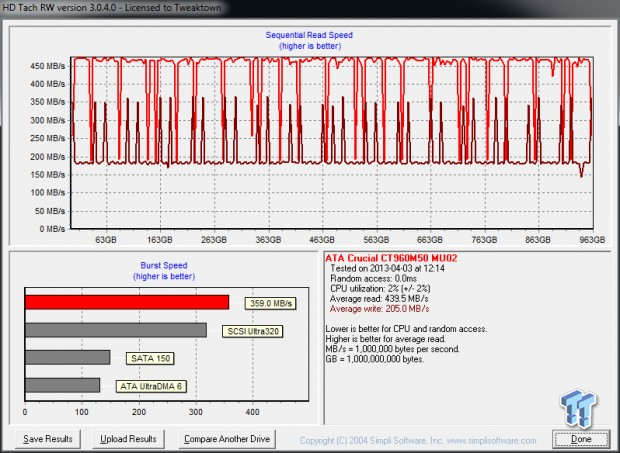Click the Burst Speed chart title
This screenshot has width=620, height=453.
(x=164, y=265)
